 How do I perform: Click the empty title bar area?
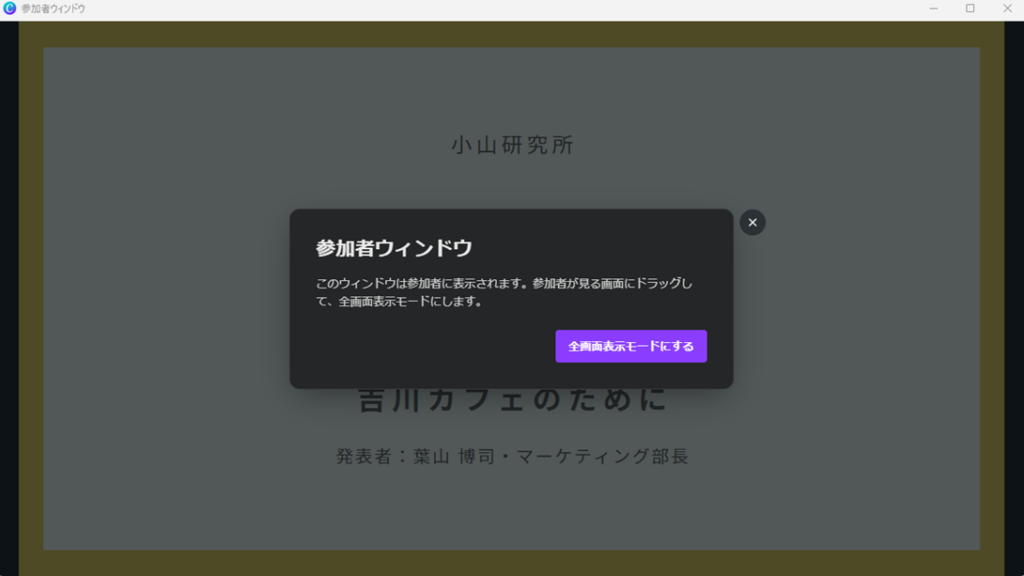pyautogui.click(x=500, y=8)
